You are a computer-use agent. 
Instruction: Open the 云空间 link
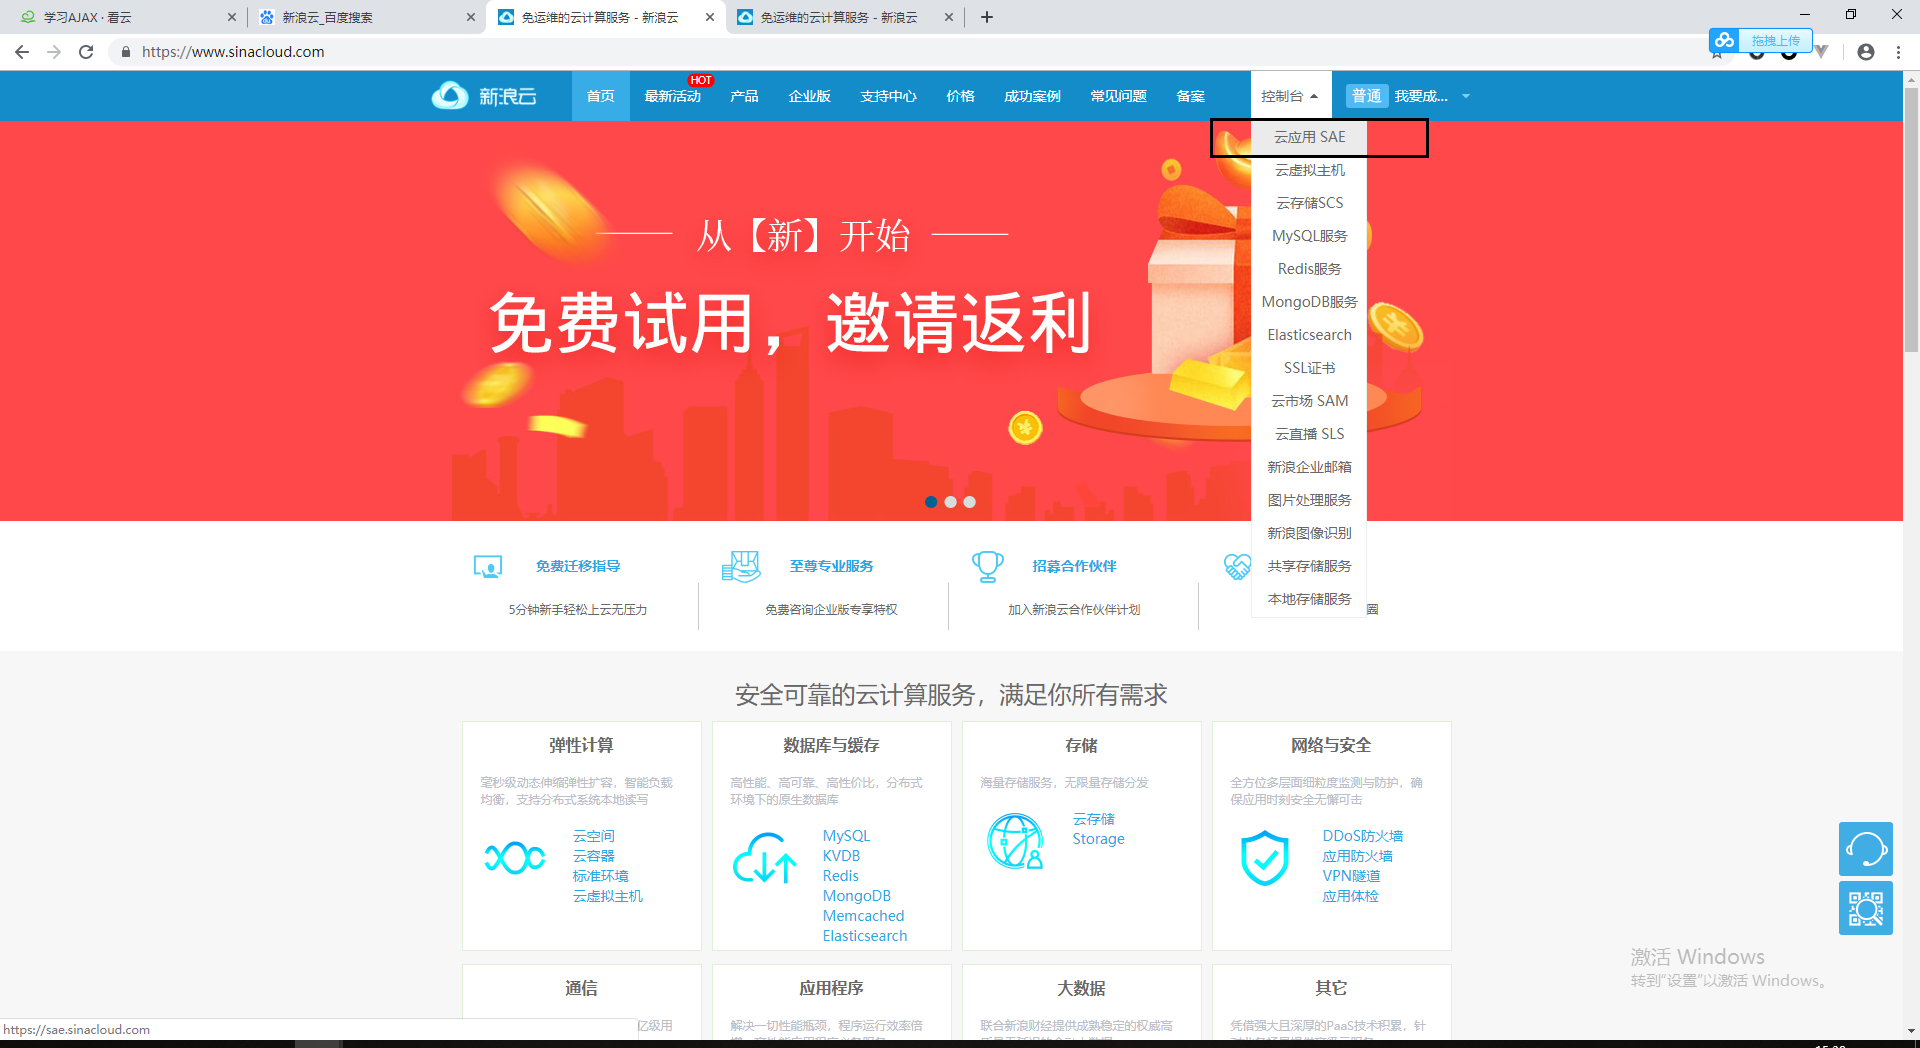click(x=593, y=836)
